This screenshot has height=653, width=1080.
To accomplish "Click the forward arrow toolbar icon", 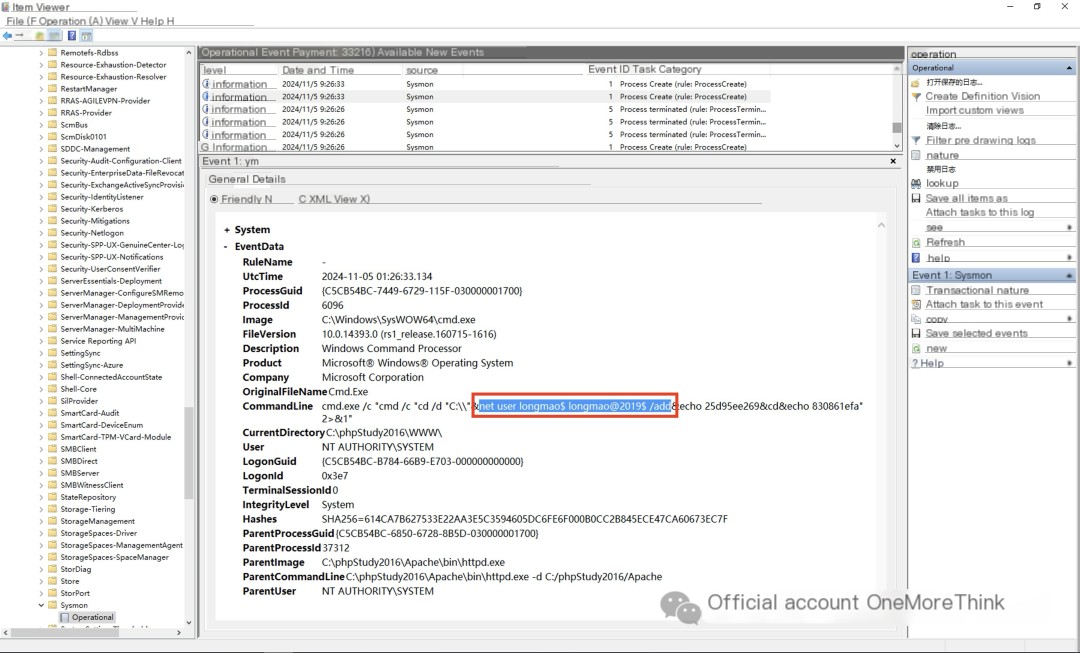I will pos(20,36).
